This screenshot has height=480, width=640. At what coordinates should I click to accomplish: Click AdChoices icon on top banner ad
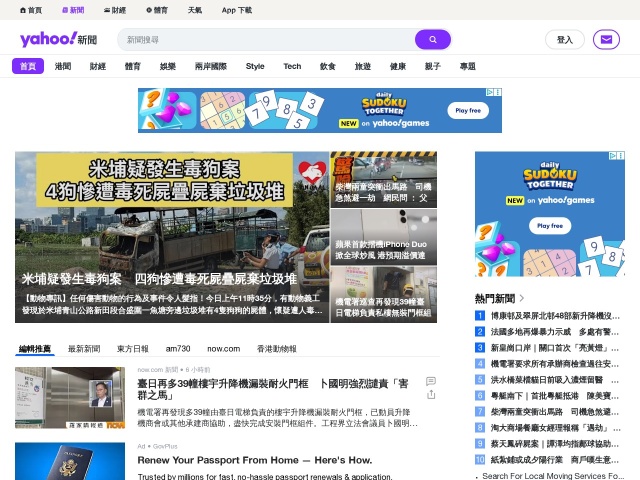pos(489,92)
